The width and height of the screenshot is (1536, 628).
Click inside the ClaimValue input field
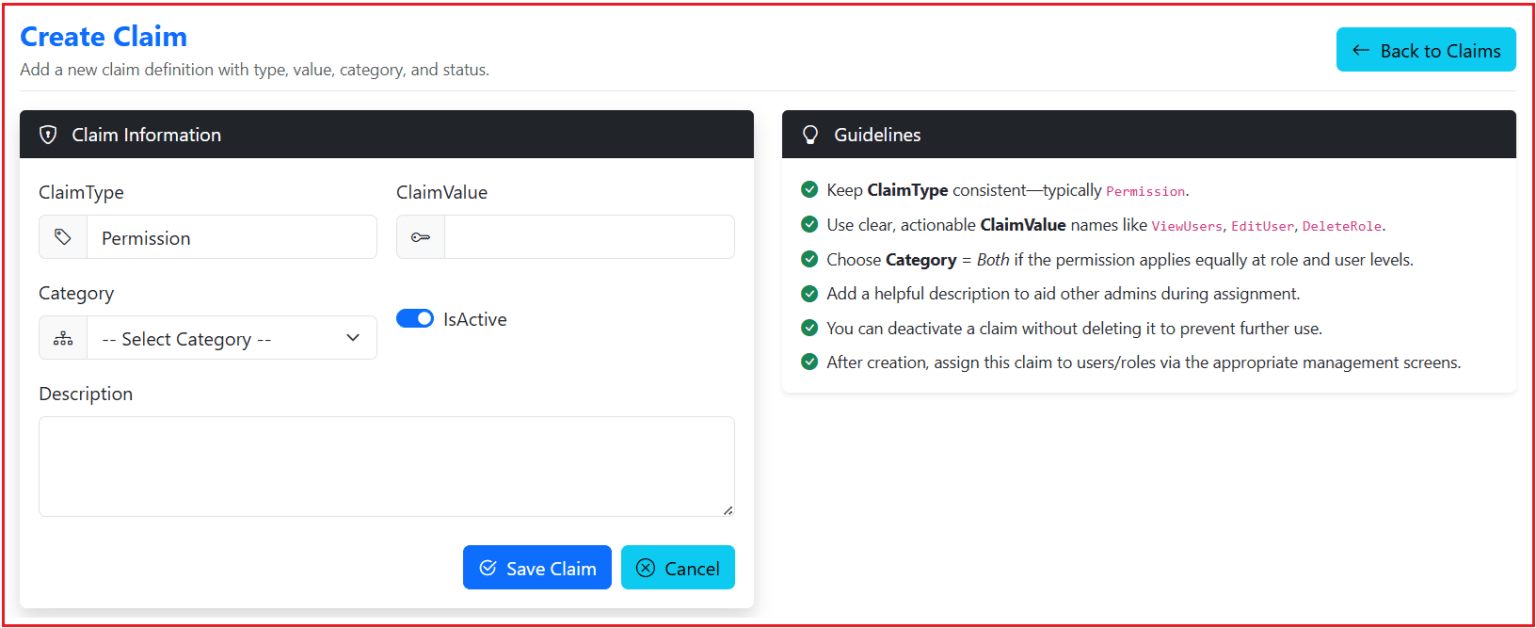(590, 237)
